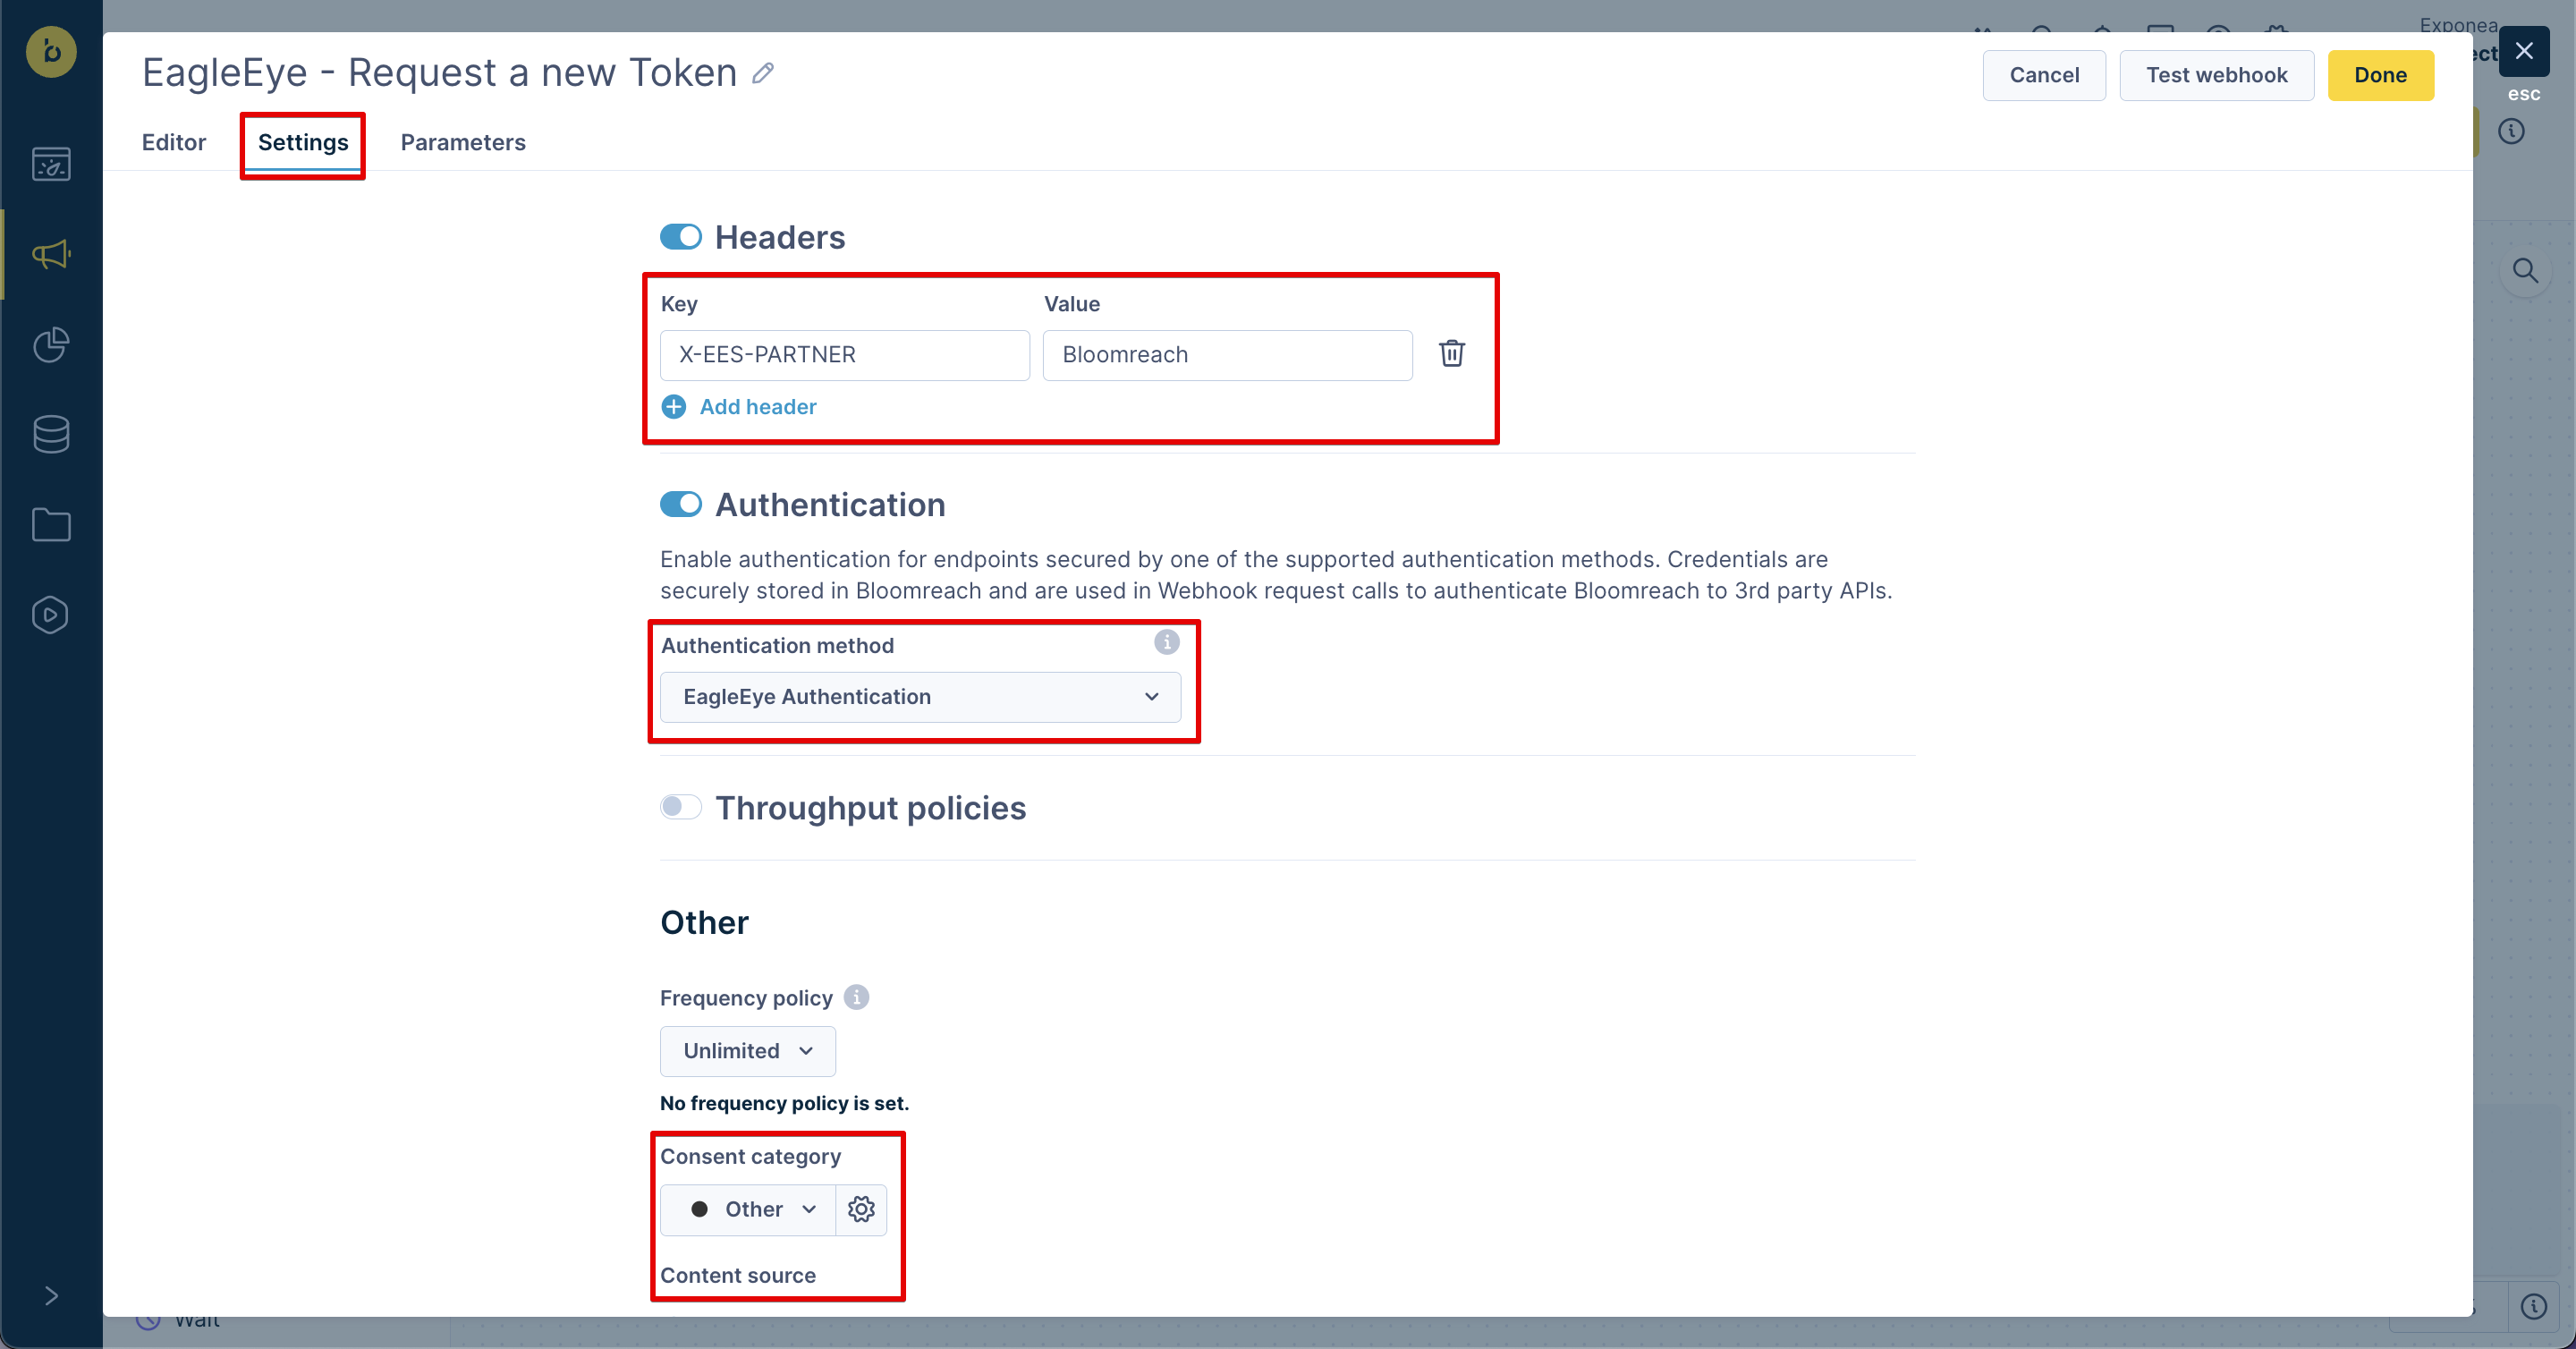Screen dimensions: 2576x1349
Task: Open Campaigns megaphone icon in sidebar
Action: (x=51, y=254)
